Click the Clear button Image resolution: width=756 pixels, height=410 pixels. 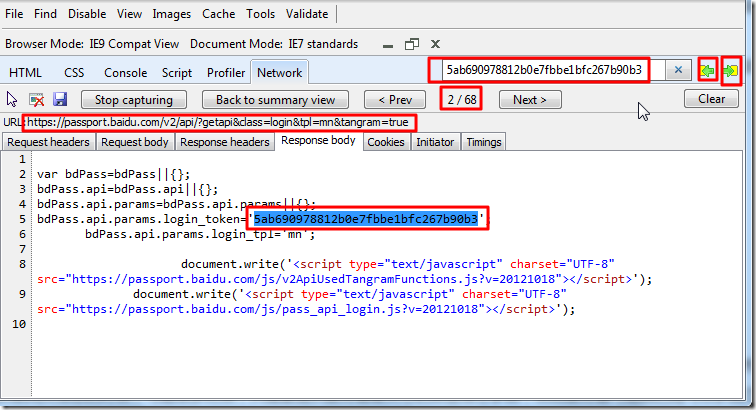click(711, 99)
